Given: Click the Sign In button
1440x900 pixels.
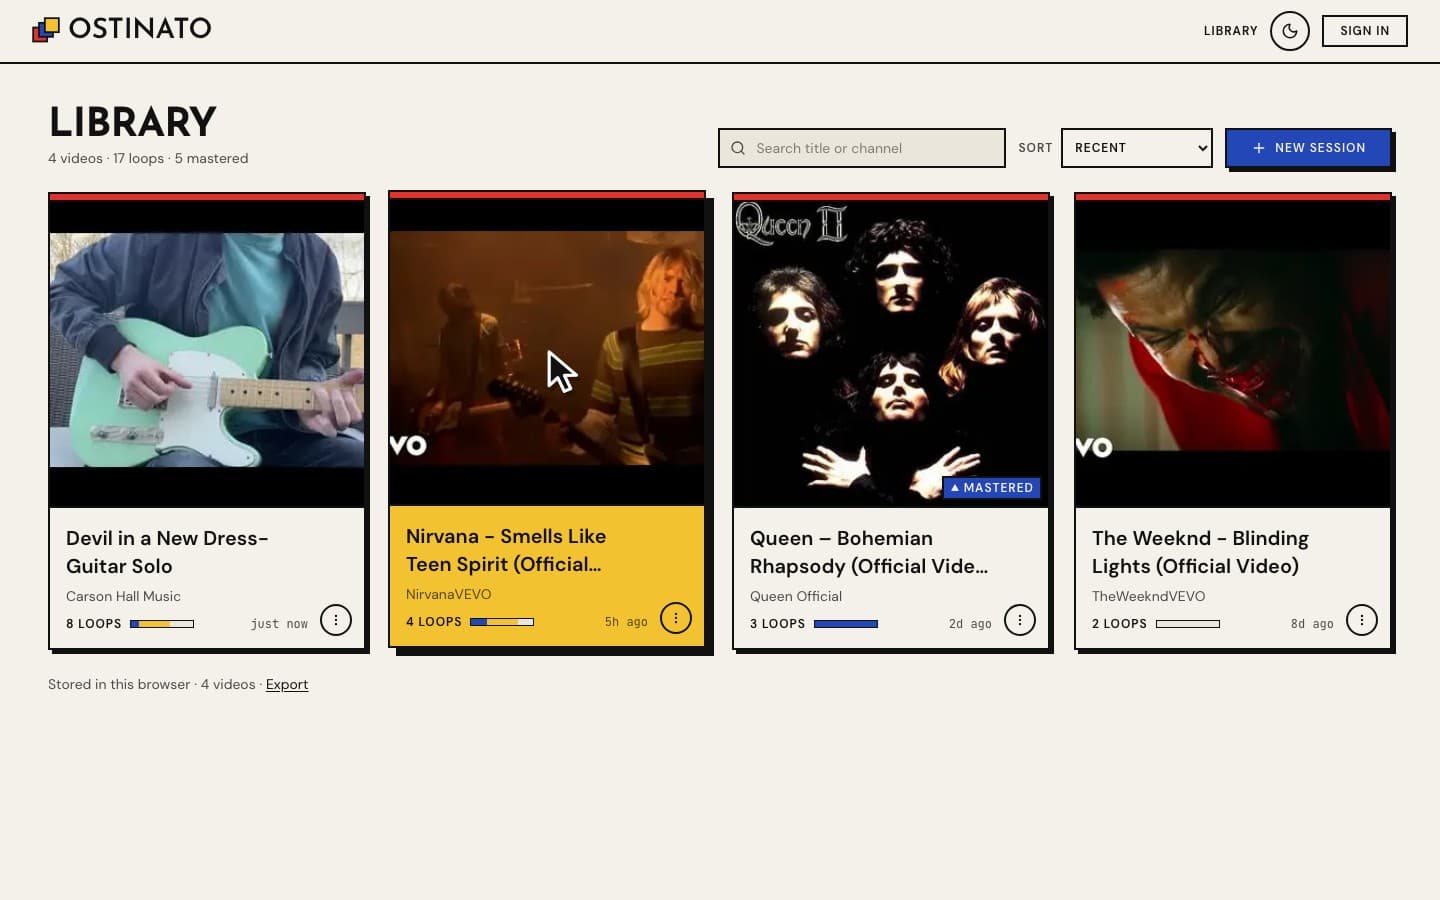Looking at the screenshot, I should pyautogui.click(x=1365, y=31).
